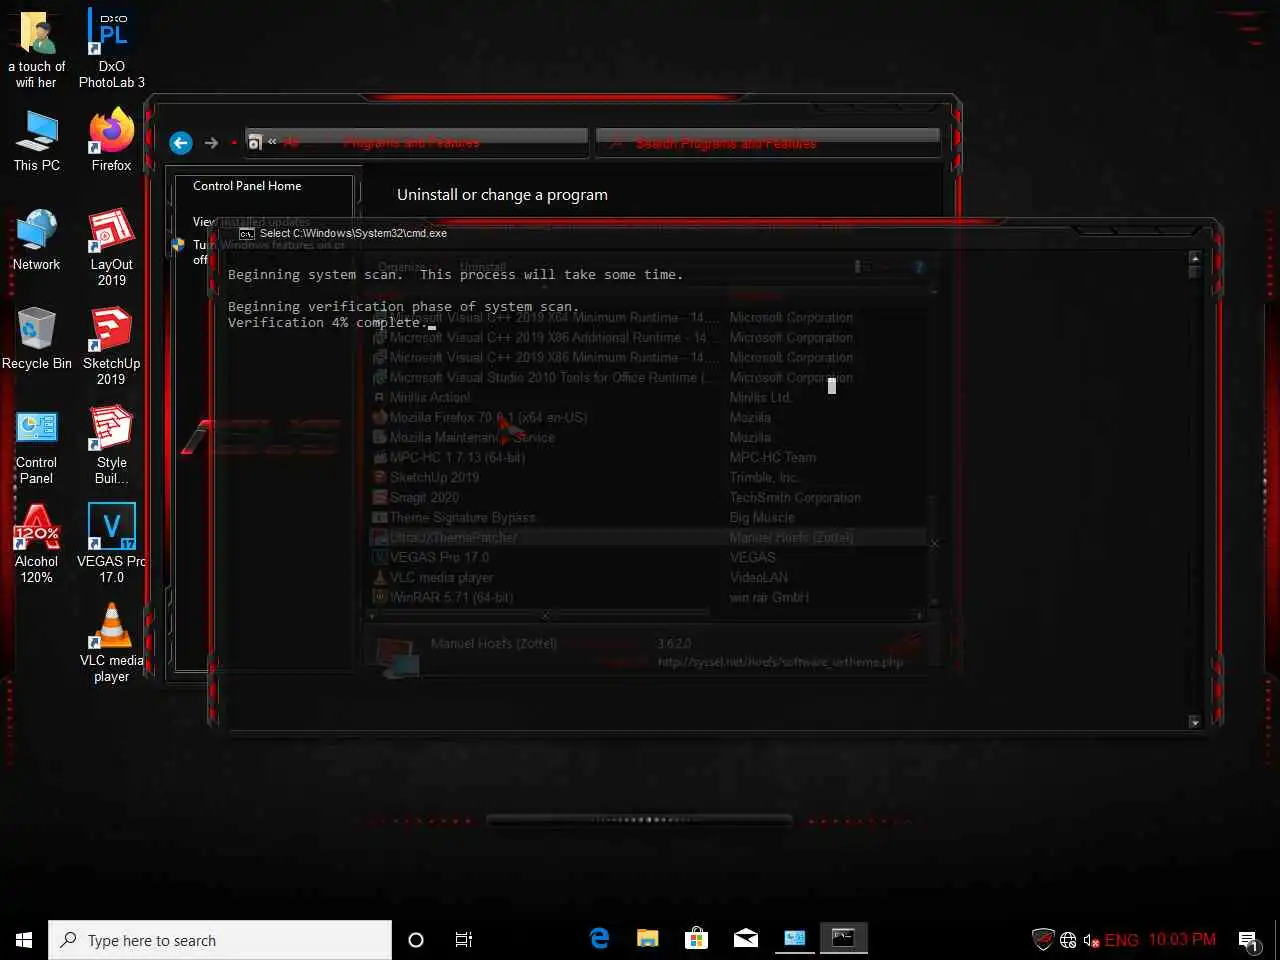Click the 'Type here to search' taskbar box
Viewport: 1280px width, 960px height.
point(220,940)
